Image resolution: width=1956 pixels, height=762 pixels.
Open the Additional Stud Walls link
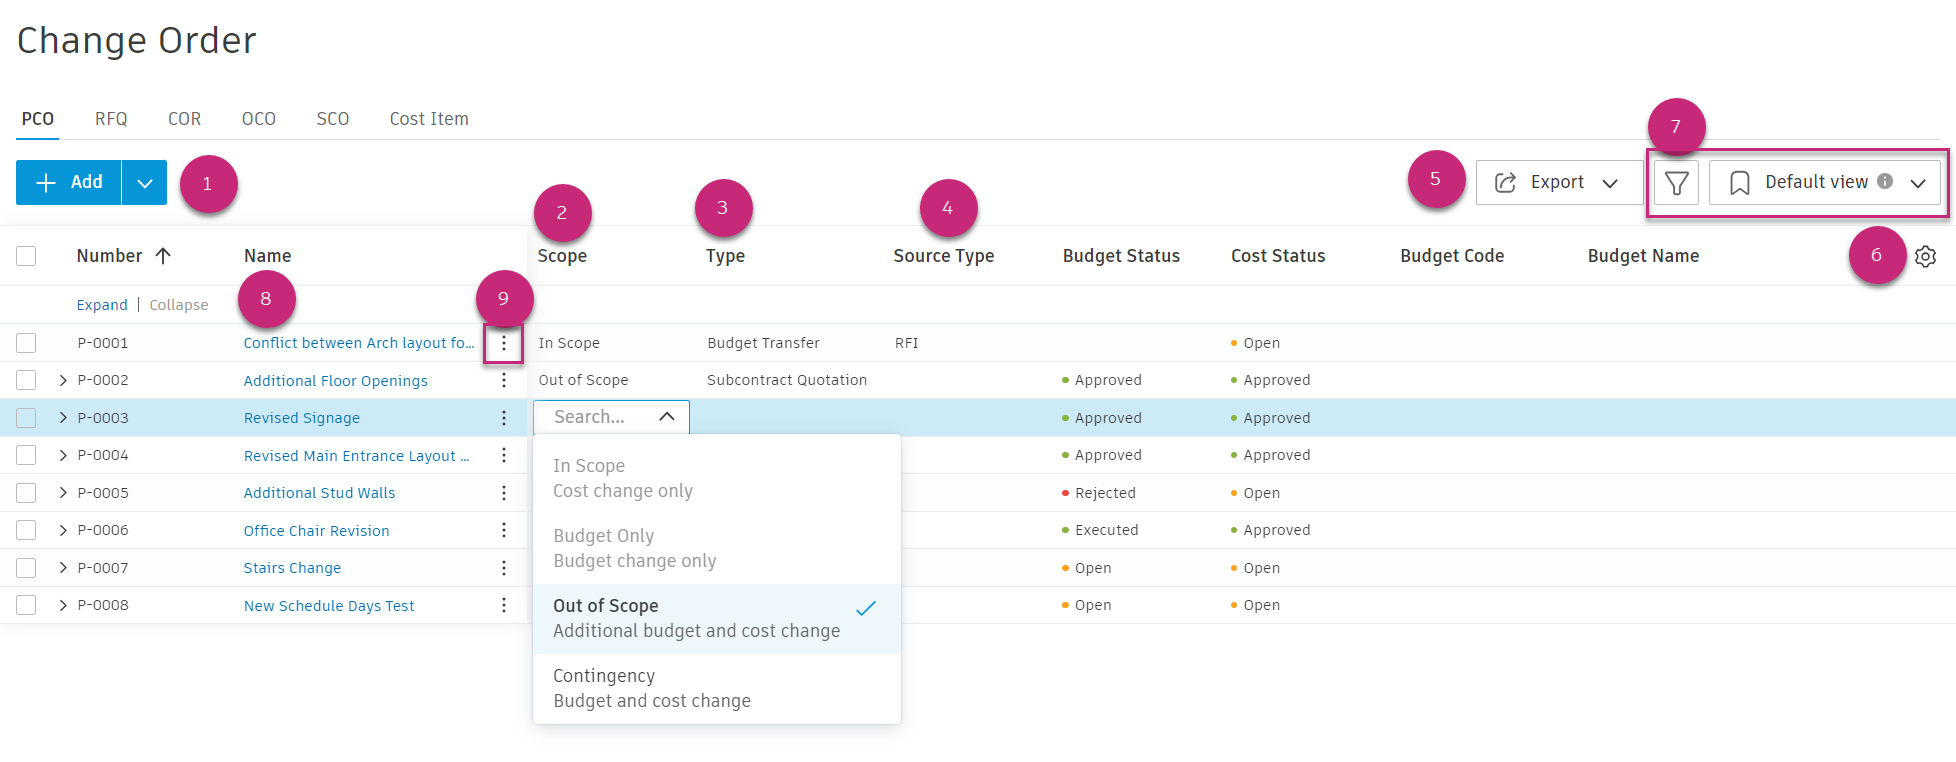pos(319,493)
